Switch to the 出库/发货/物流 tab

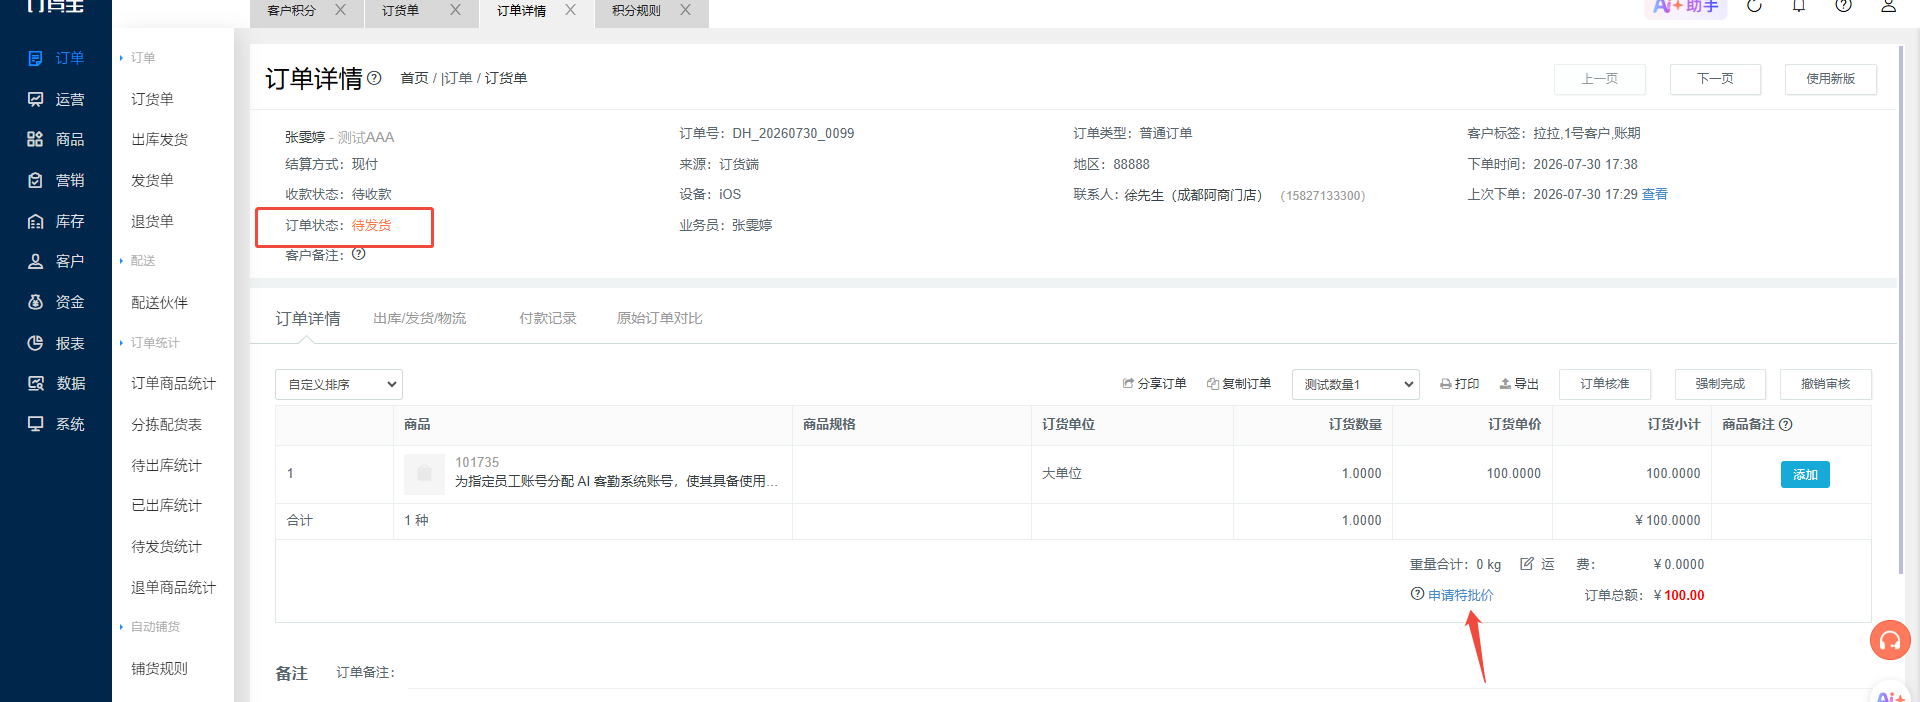(420, 318)
